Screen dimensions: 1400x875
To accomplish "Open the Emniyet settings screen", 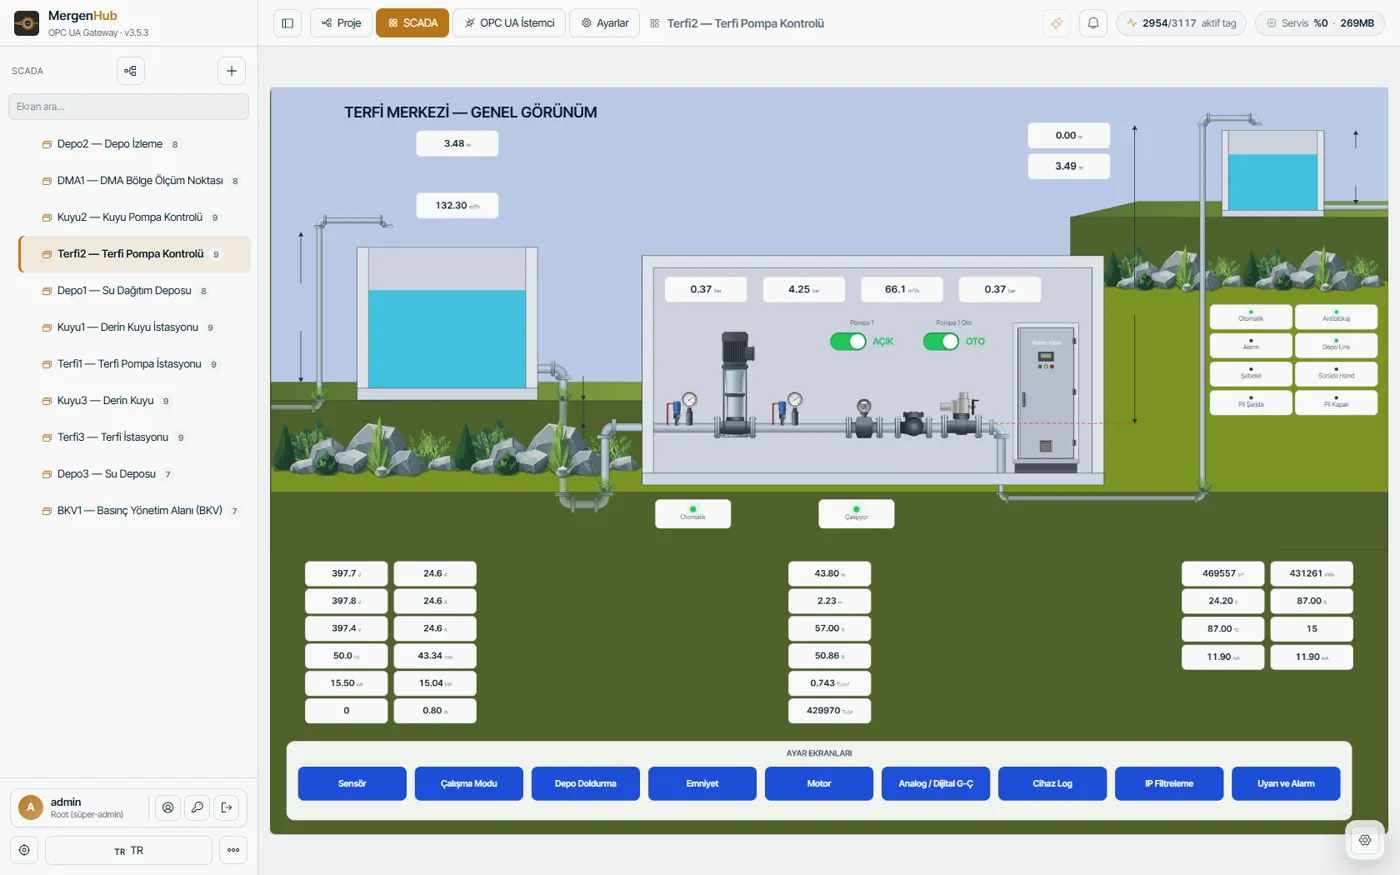I will click(x=702, y=784).
